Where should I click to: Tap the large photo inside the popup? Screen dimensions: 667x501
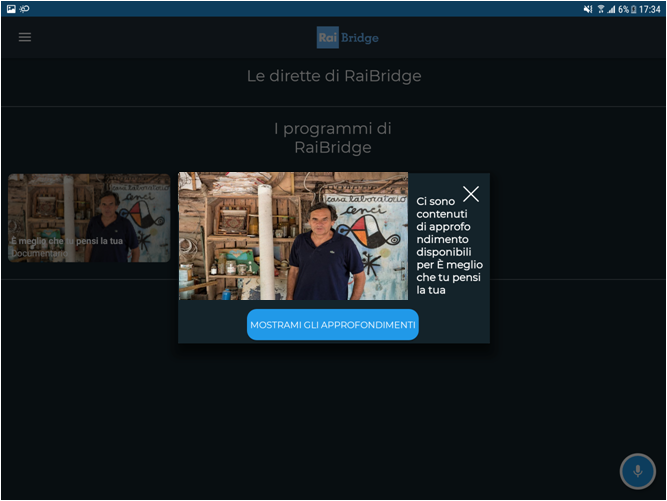pos(293,236)
